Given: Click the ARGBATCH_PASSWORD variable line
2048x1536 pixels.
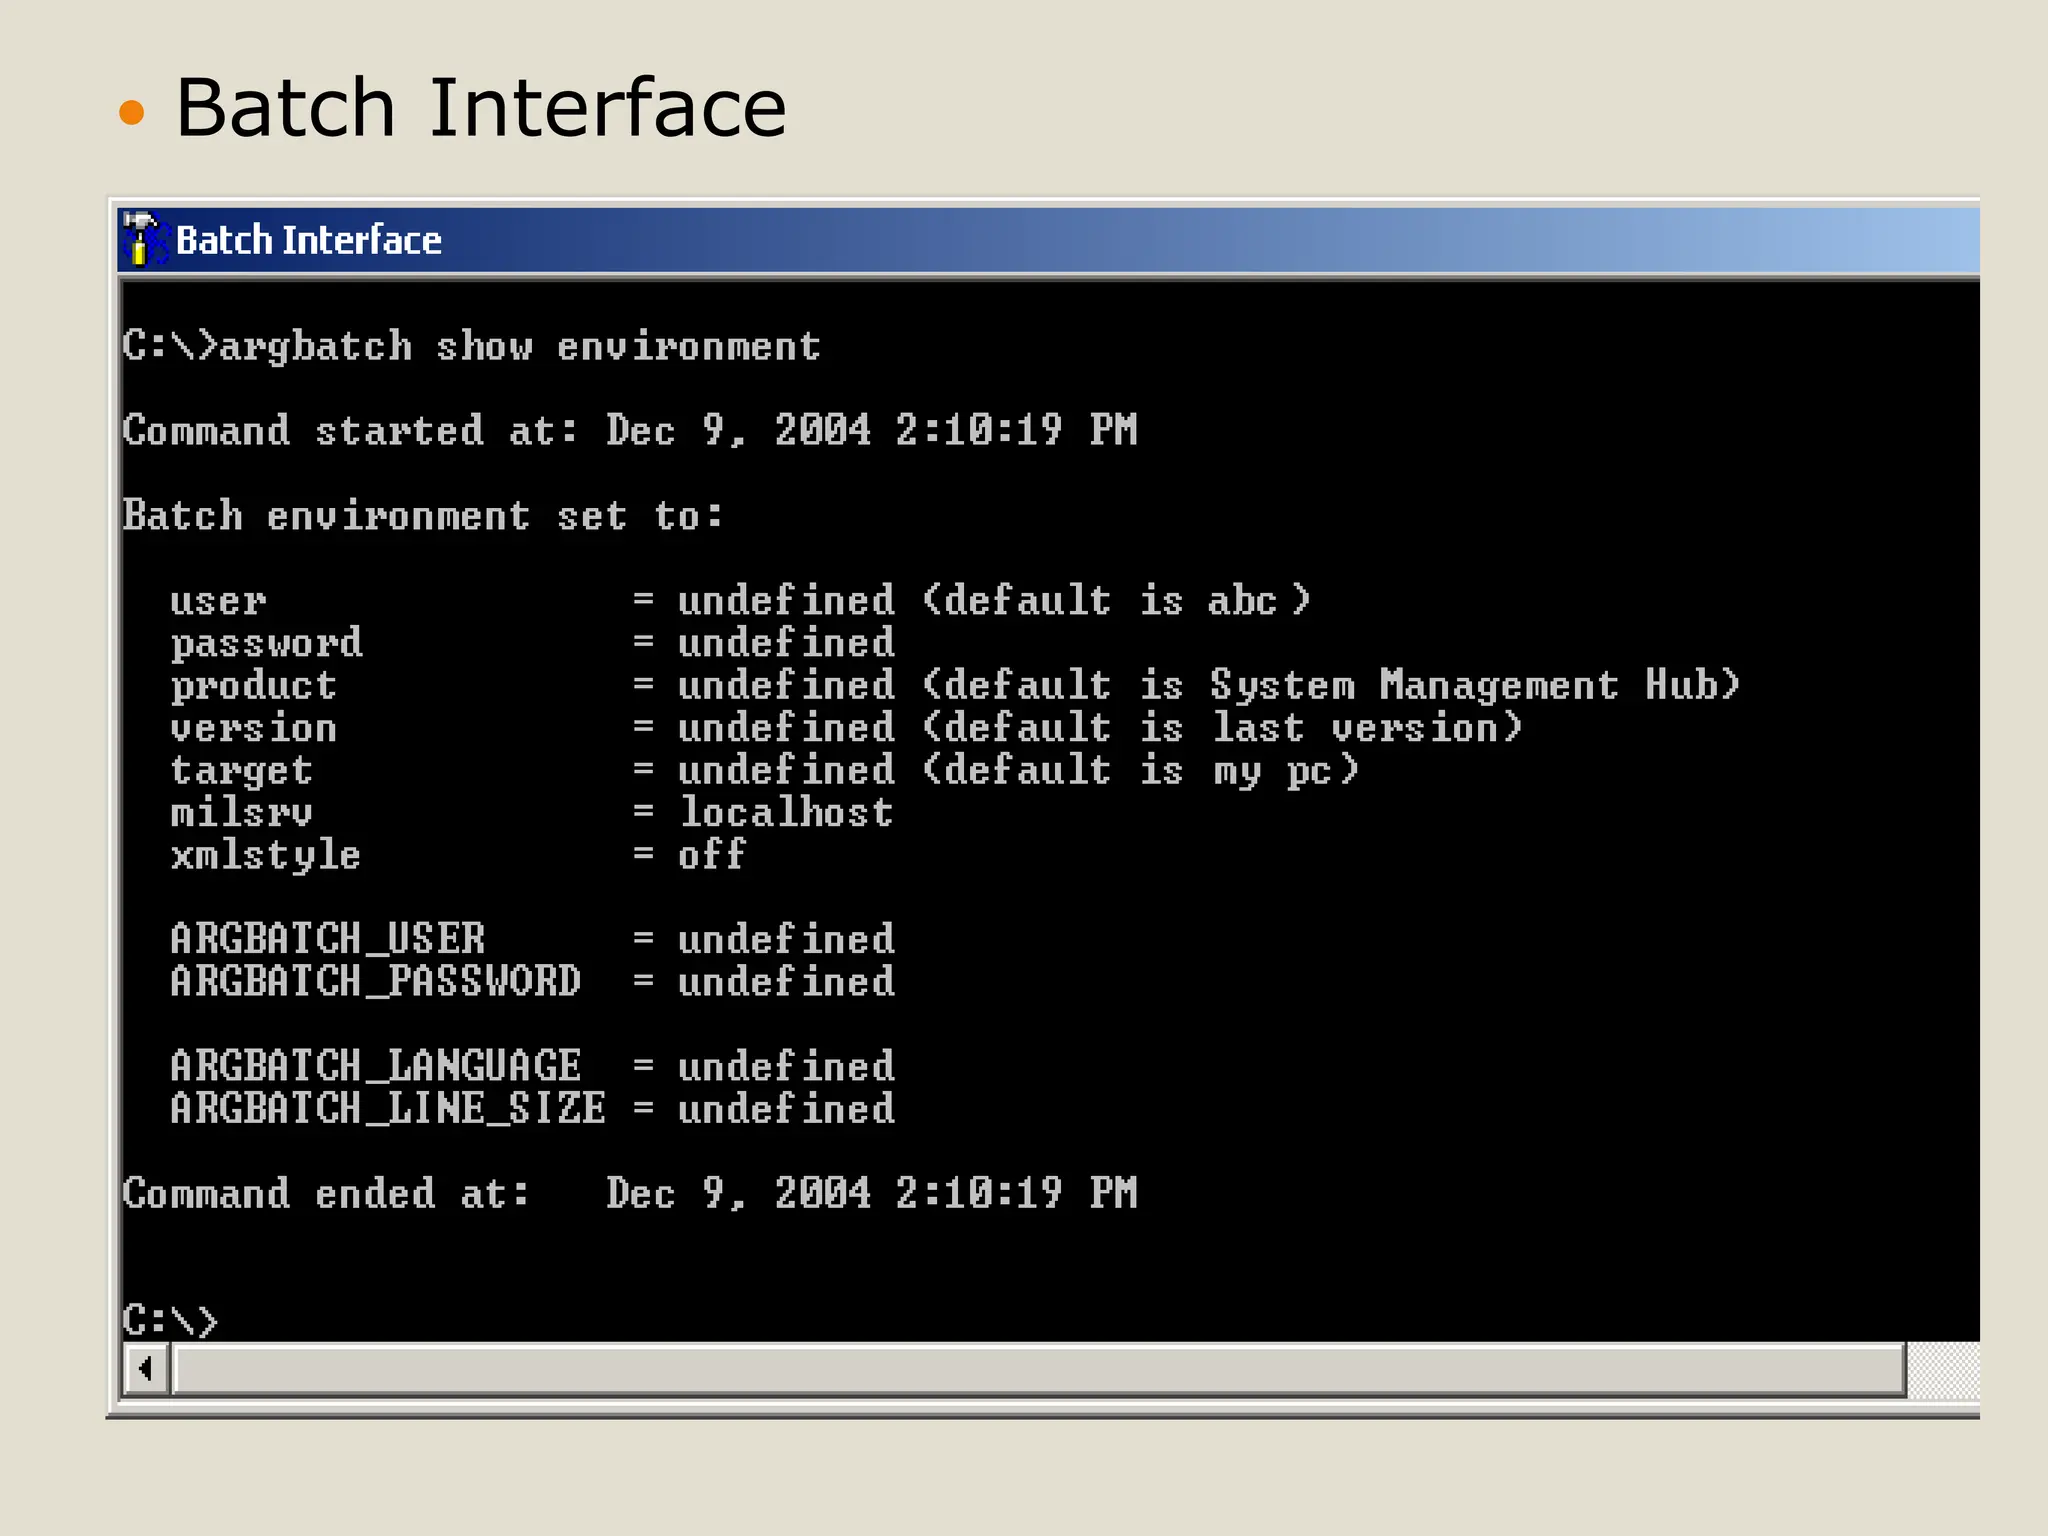Looking at the screenshot, I should click(532, 981).
